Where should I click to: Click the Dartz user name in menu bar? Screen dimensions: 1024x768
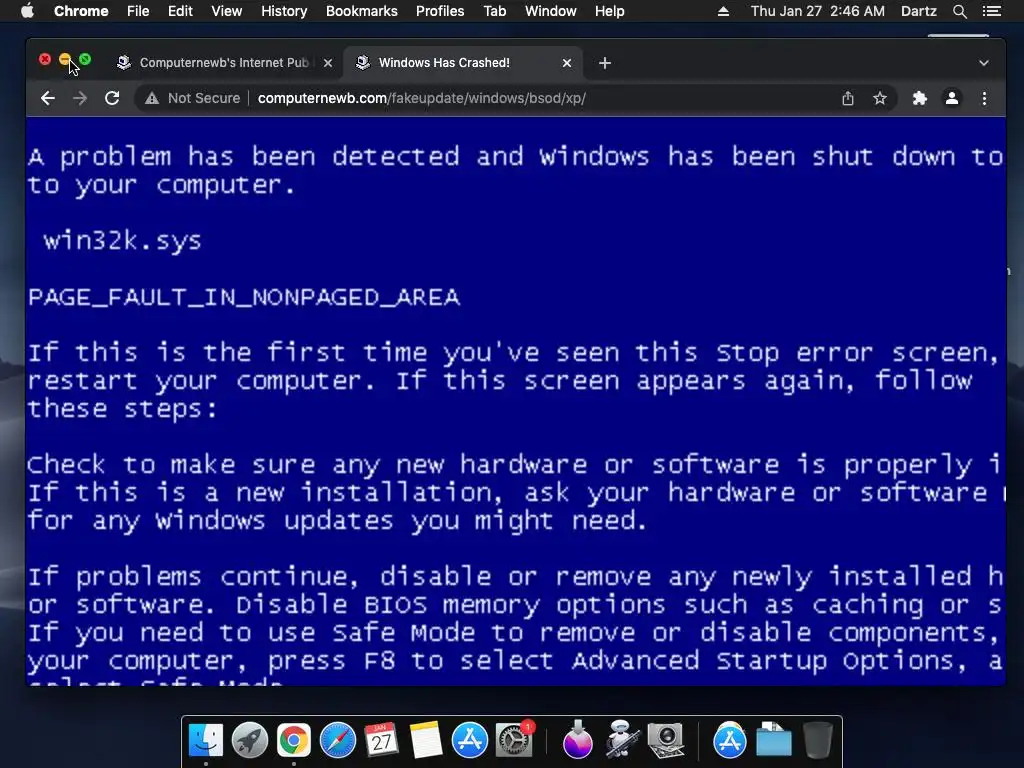pos(918,11)
